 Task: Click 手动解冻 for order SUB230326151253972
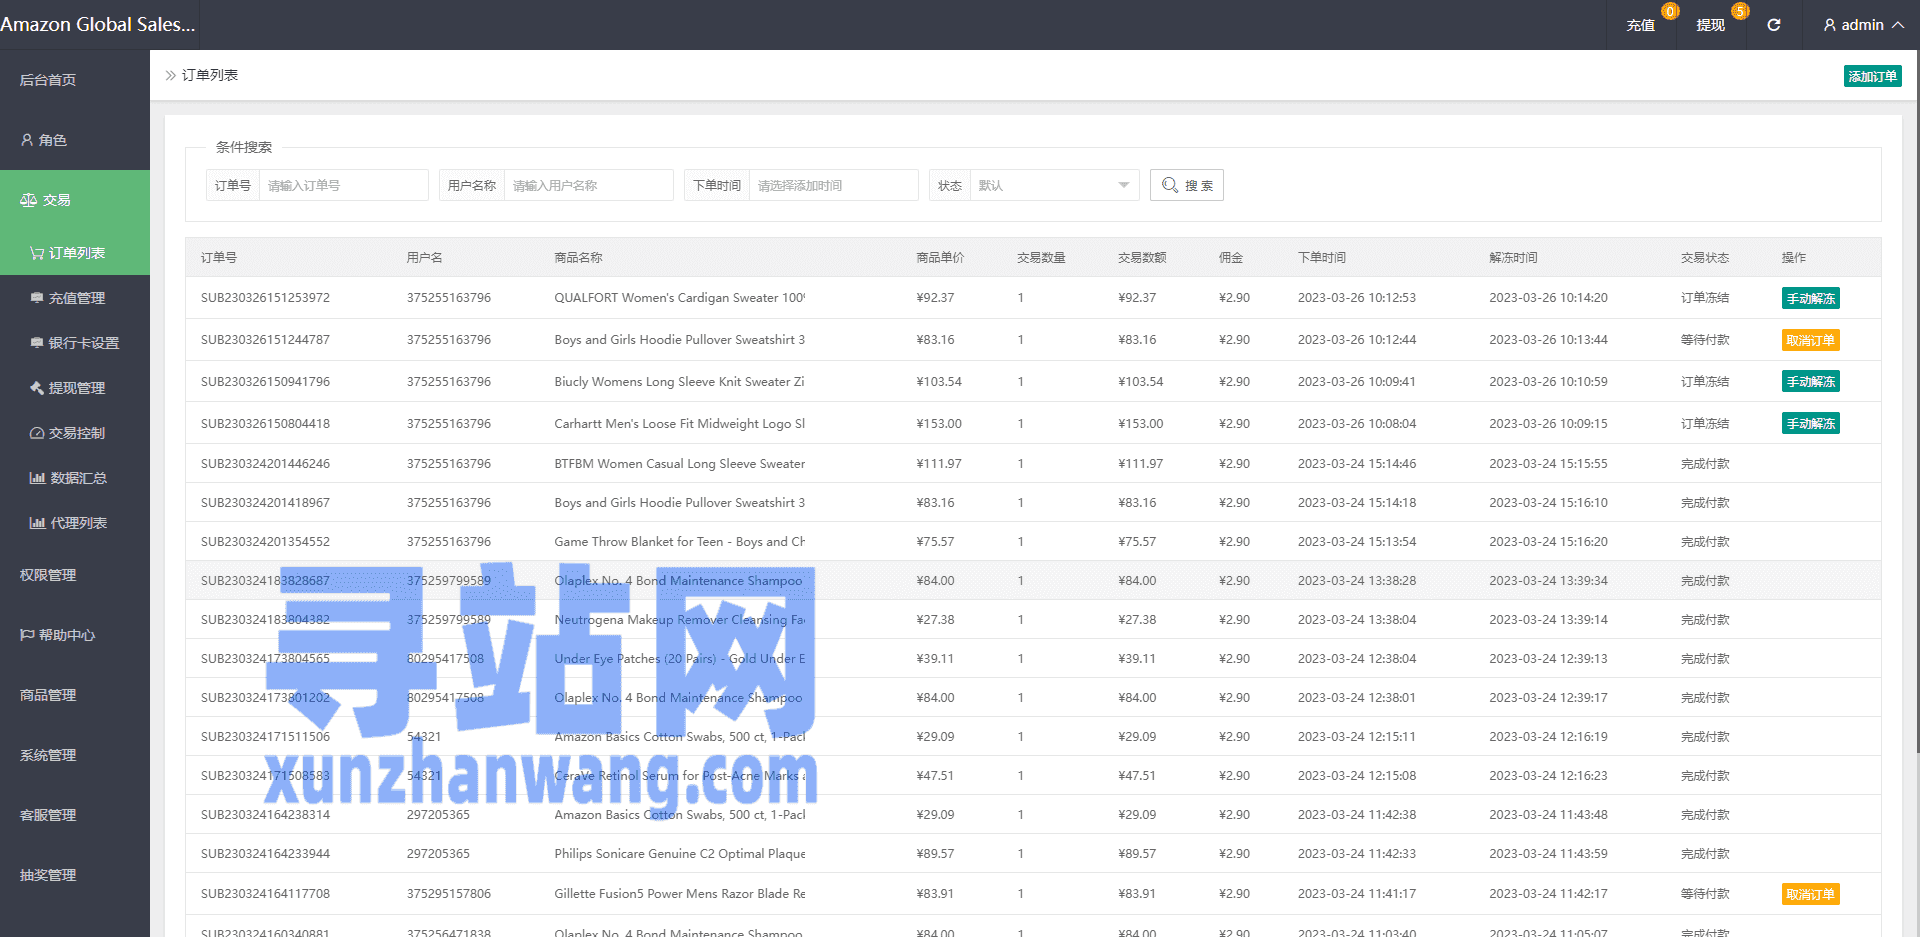tap(1810, 298)
